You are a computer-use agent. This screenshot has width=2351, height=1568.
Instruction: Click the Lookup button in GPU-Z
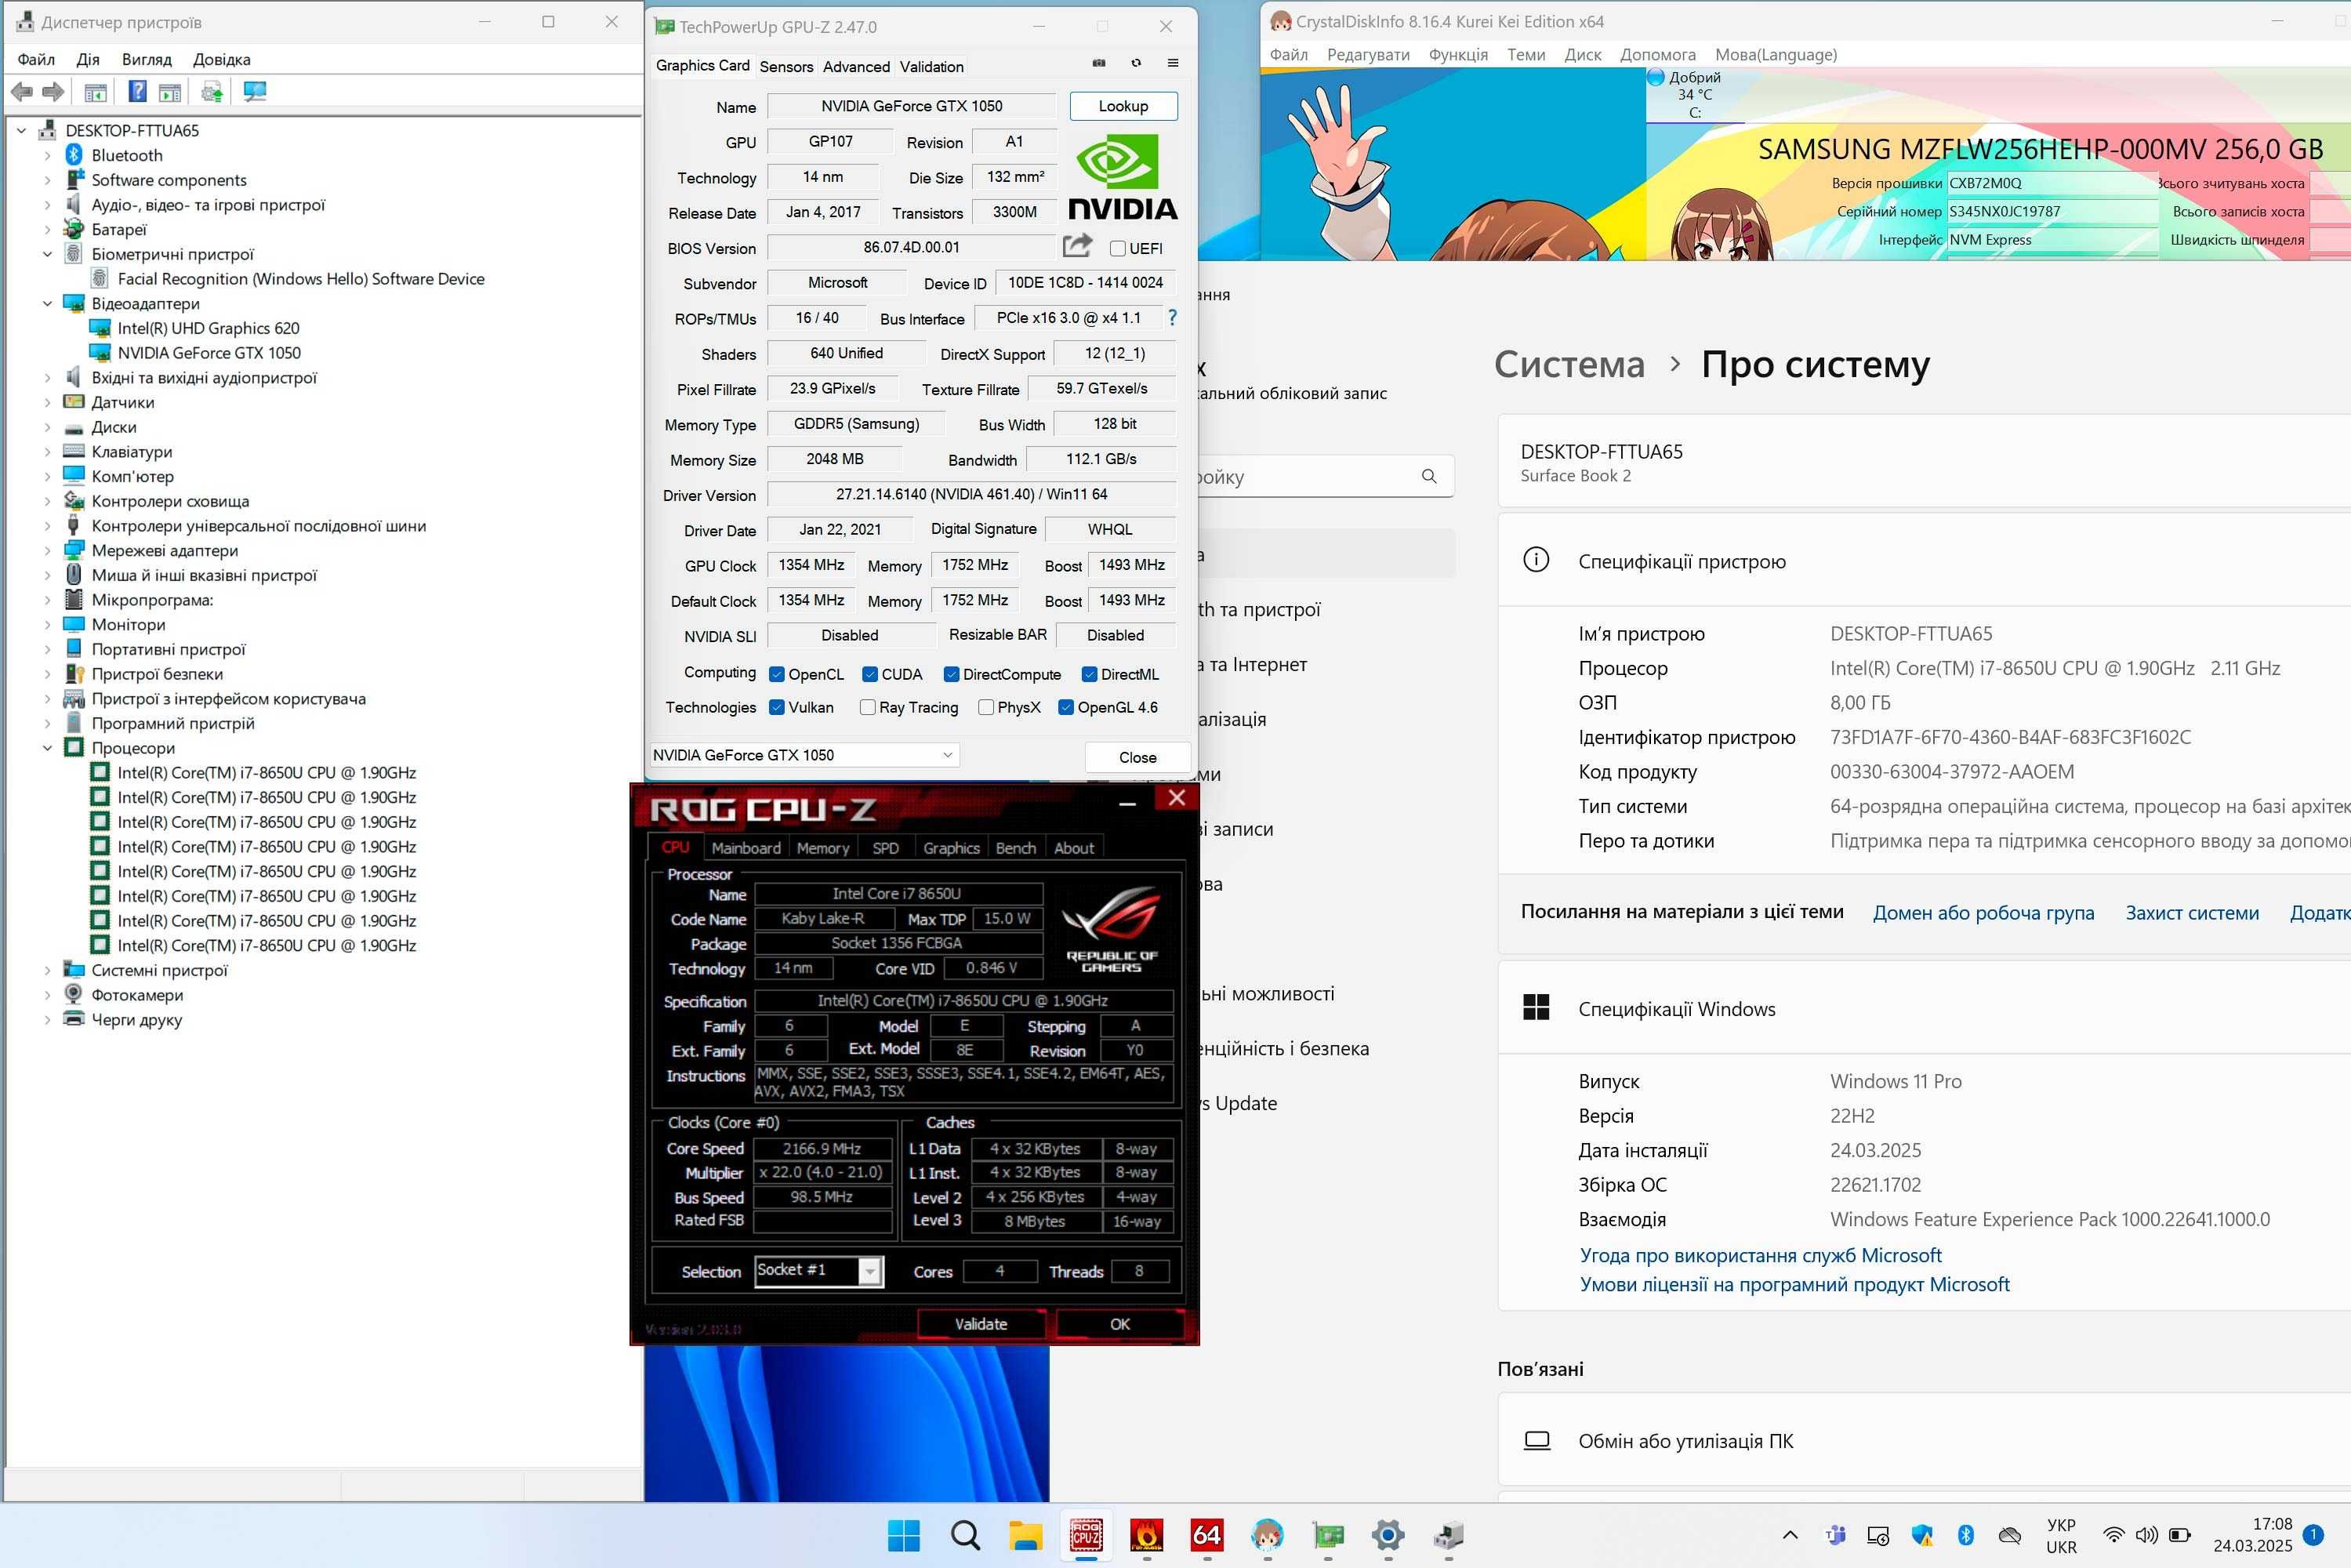(1123, 106)
